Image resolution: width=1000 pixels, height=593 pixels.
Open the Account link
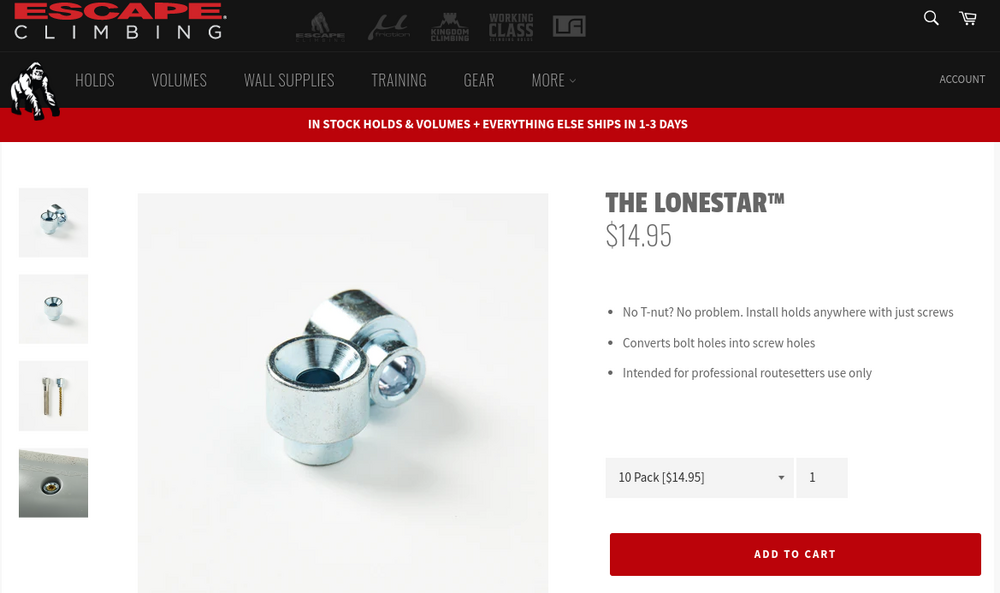962,79
